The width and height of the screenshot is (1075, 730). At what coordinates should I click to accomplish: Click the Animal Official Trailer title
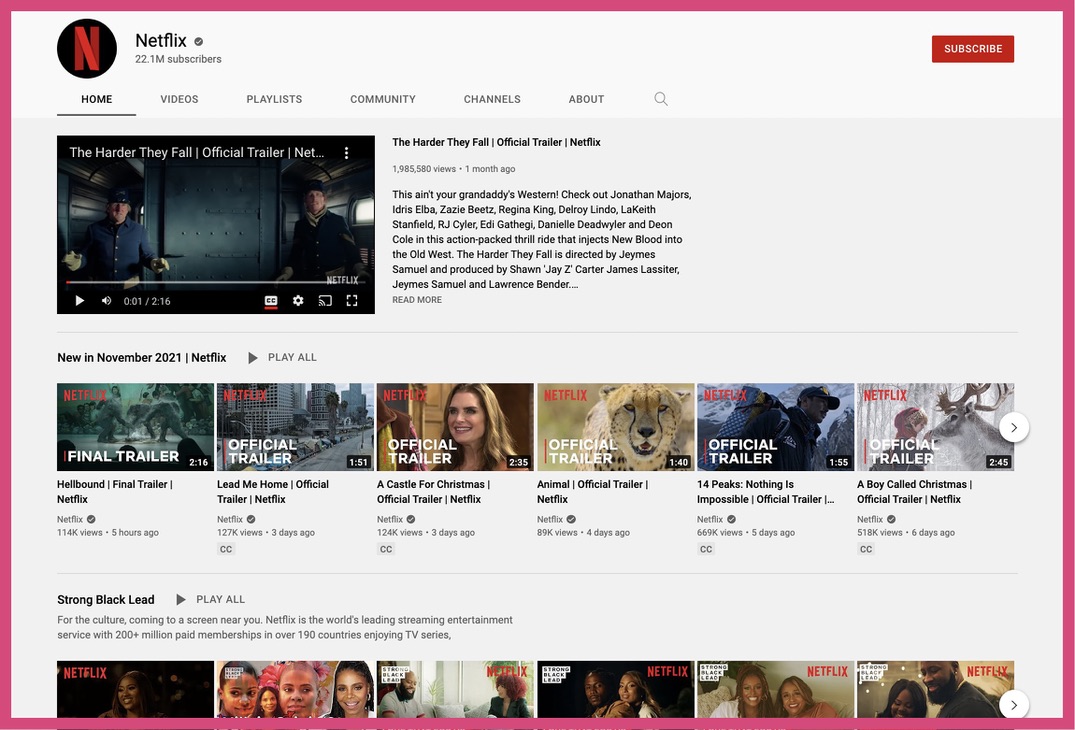pos(592,491)
